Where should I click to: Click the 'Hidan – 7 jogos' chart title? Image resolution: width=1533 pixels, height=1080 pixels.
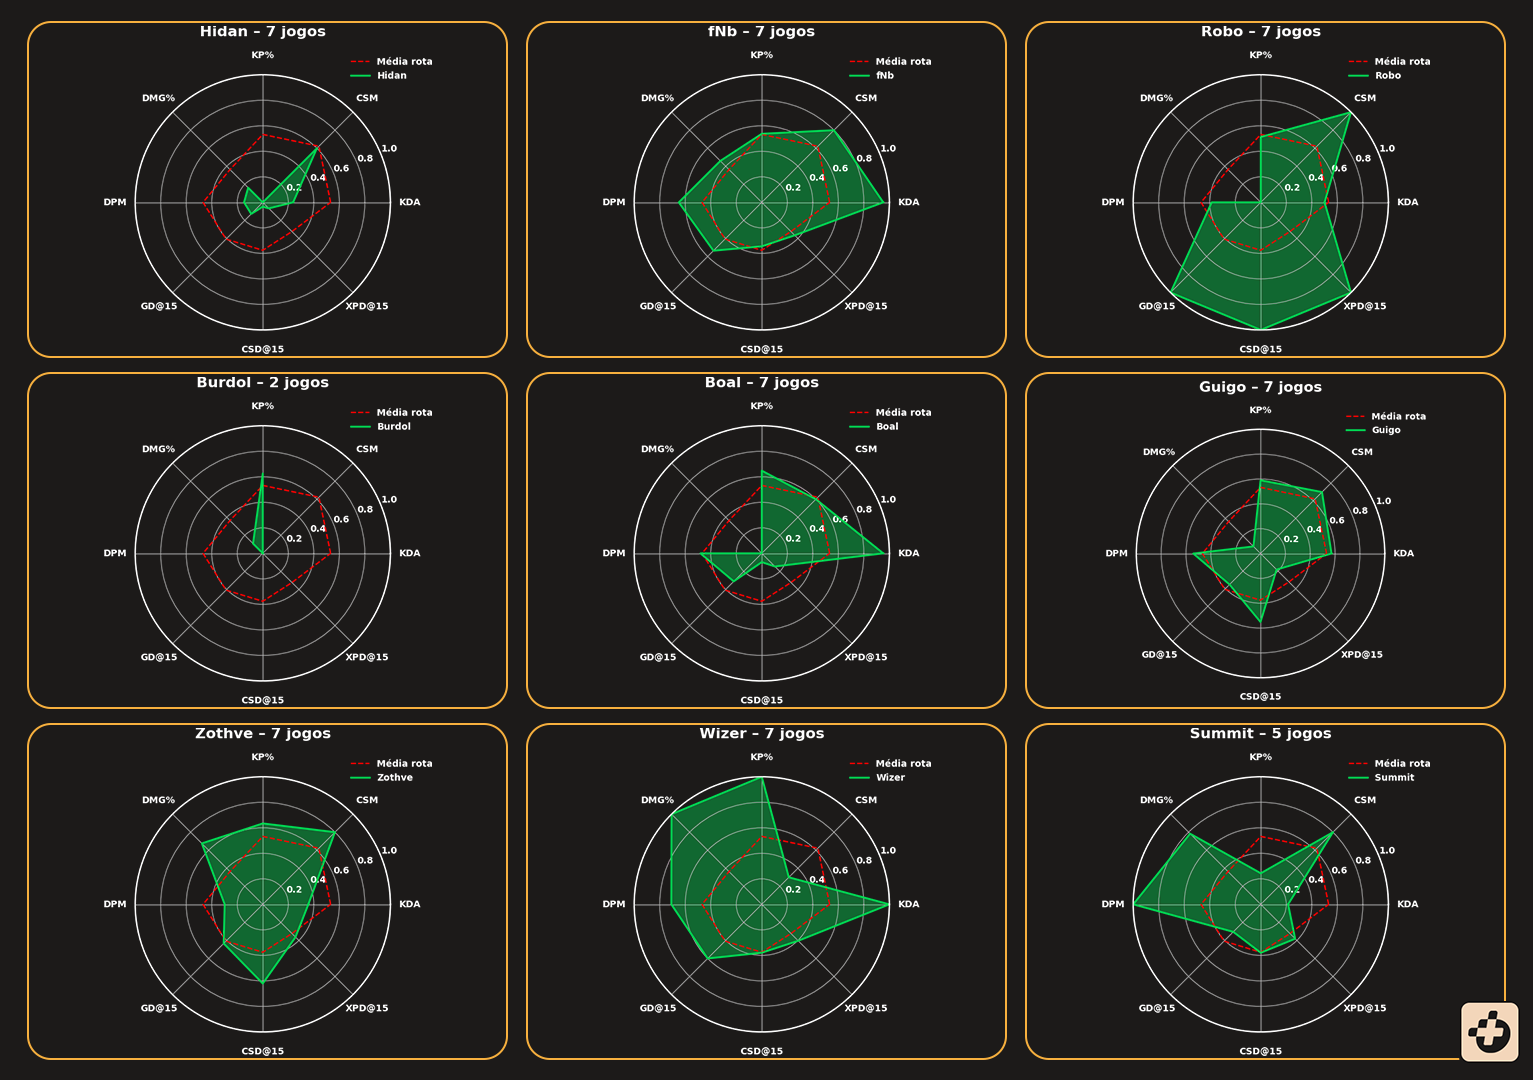click(x=262, y=32)
